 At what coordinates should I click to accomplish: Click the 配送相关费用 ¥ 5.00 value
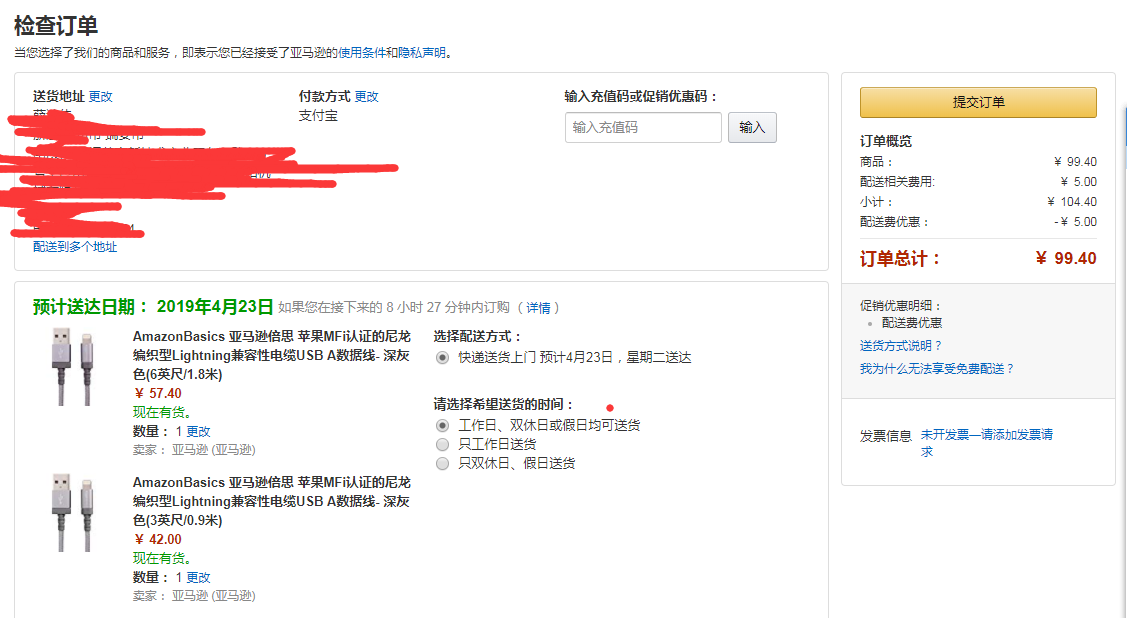pos(1079,182)
